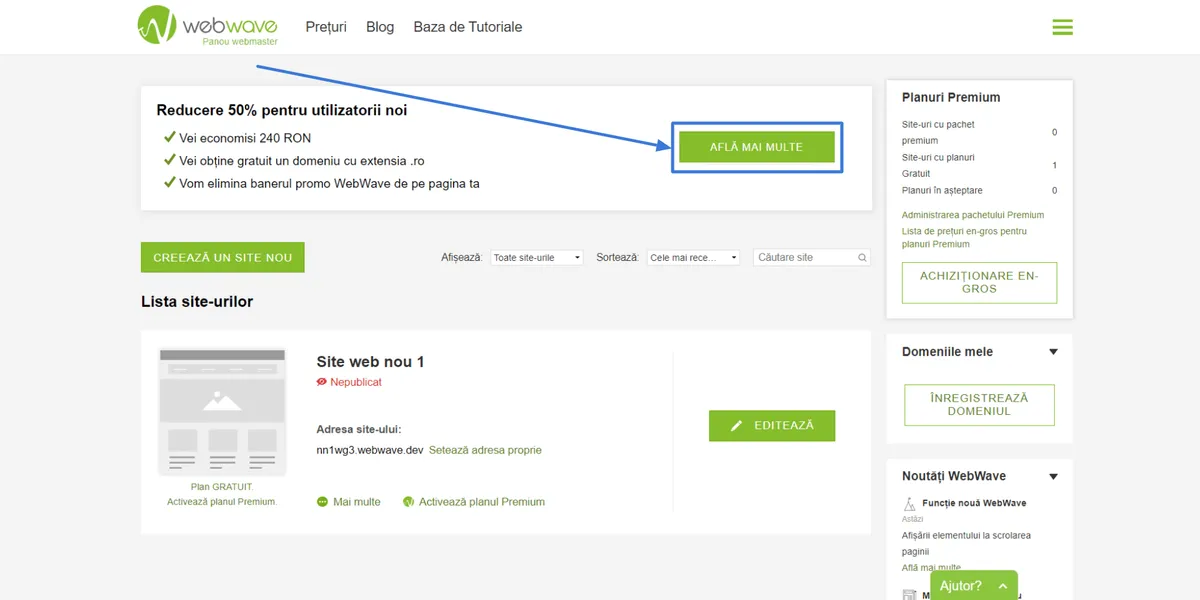The image size is (1200, 600).
Task: Open Blog in the top menu
Action: 380,27
